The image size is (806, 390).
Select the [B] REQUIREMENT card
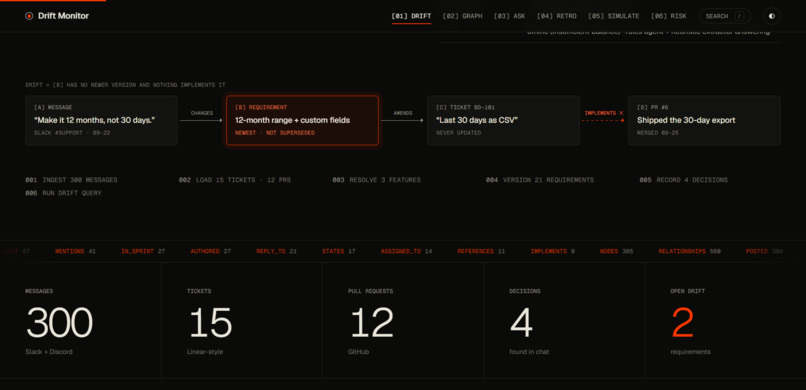click(x=302, y=120)
